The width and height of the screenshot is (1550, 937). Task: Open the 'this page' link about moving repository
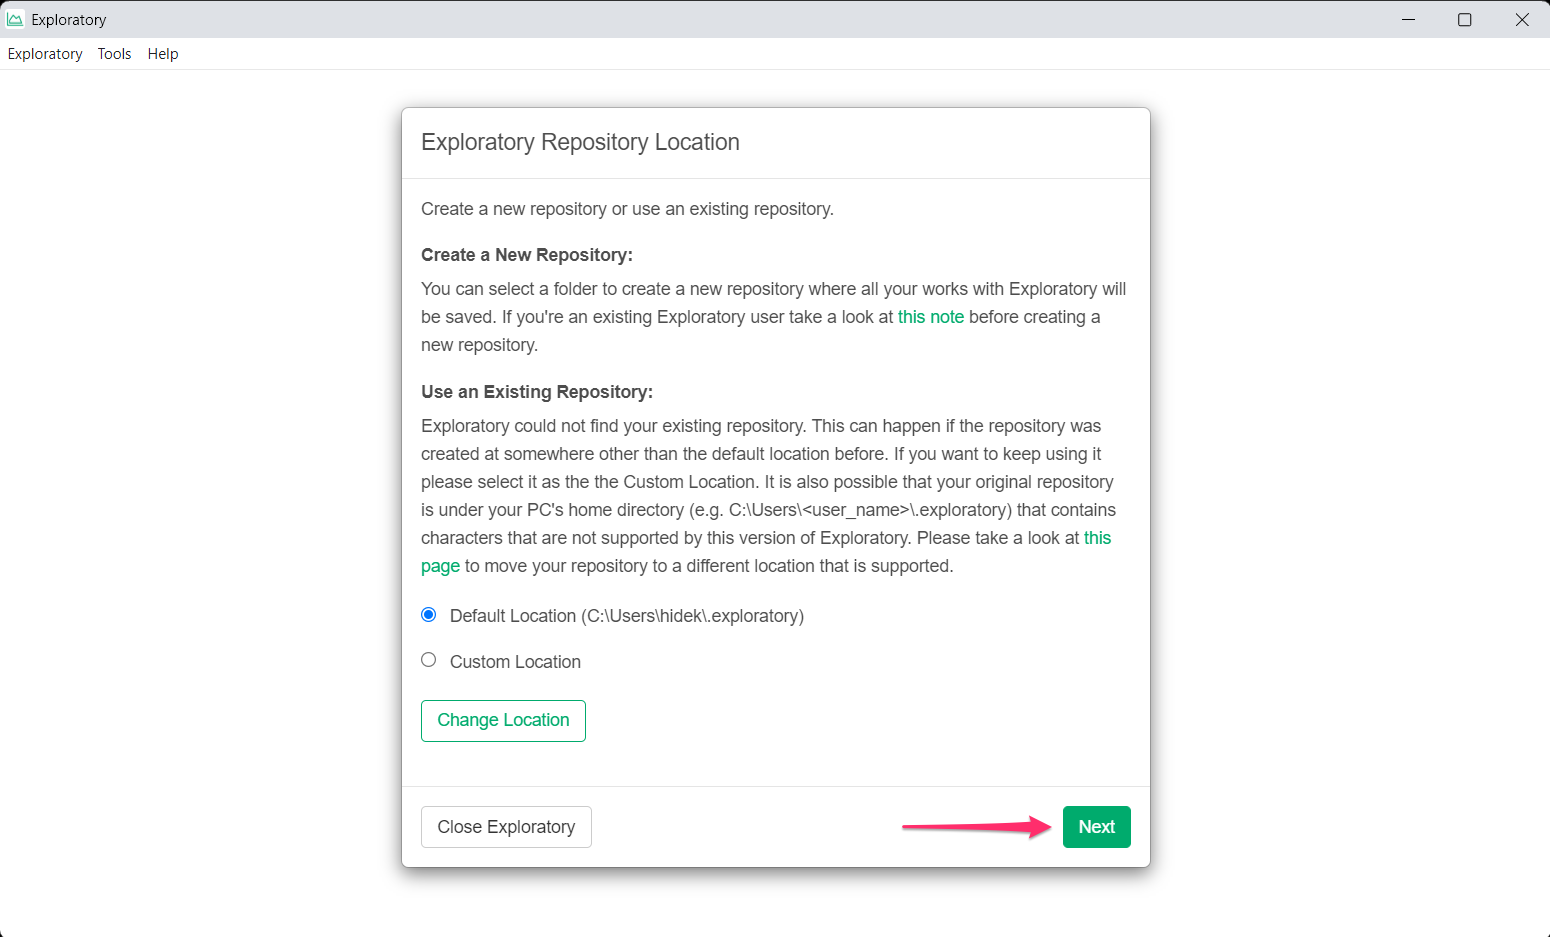pyautogui.click(x=1097, y=538)
